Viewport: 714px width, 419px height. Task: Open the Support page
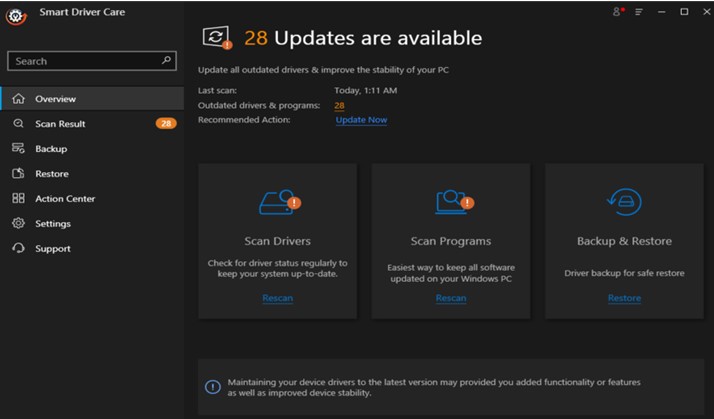(92, 249)
